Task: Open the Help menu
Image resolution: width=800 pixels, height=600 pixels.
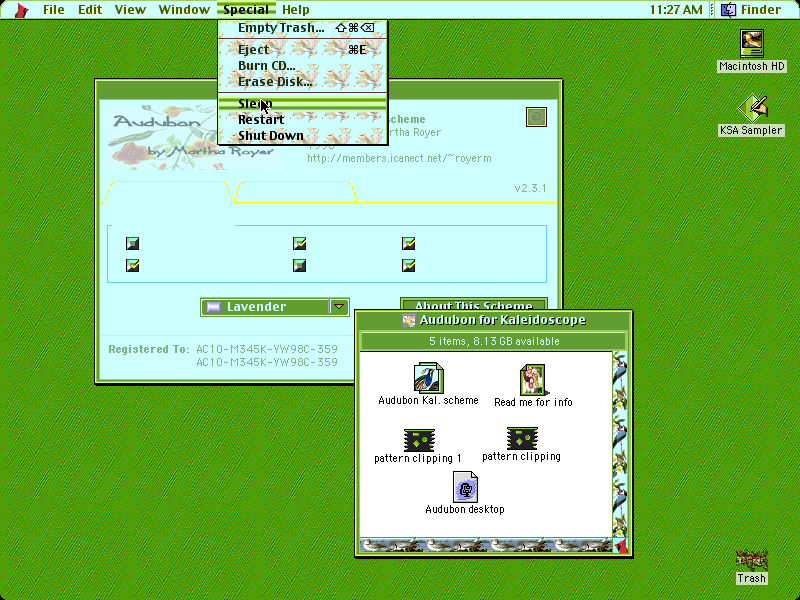Action: click(295, 10)
